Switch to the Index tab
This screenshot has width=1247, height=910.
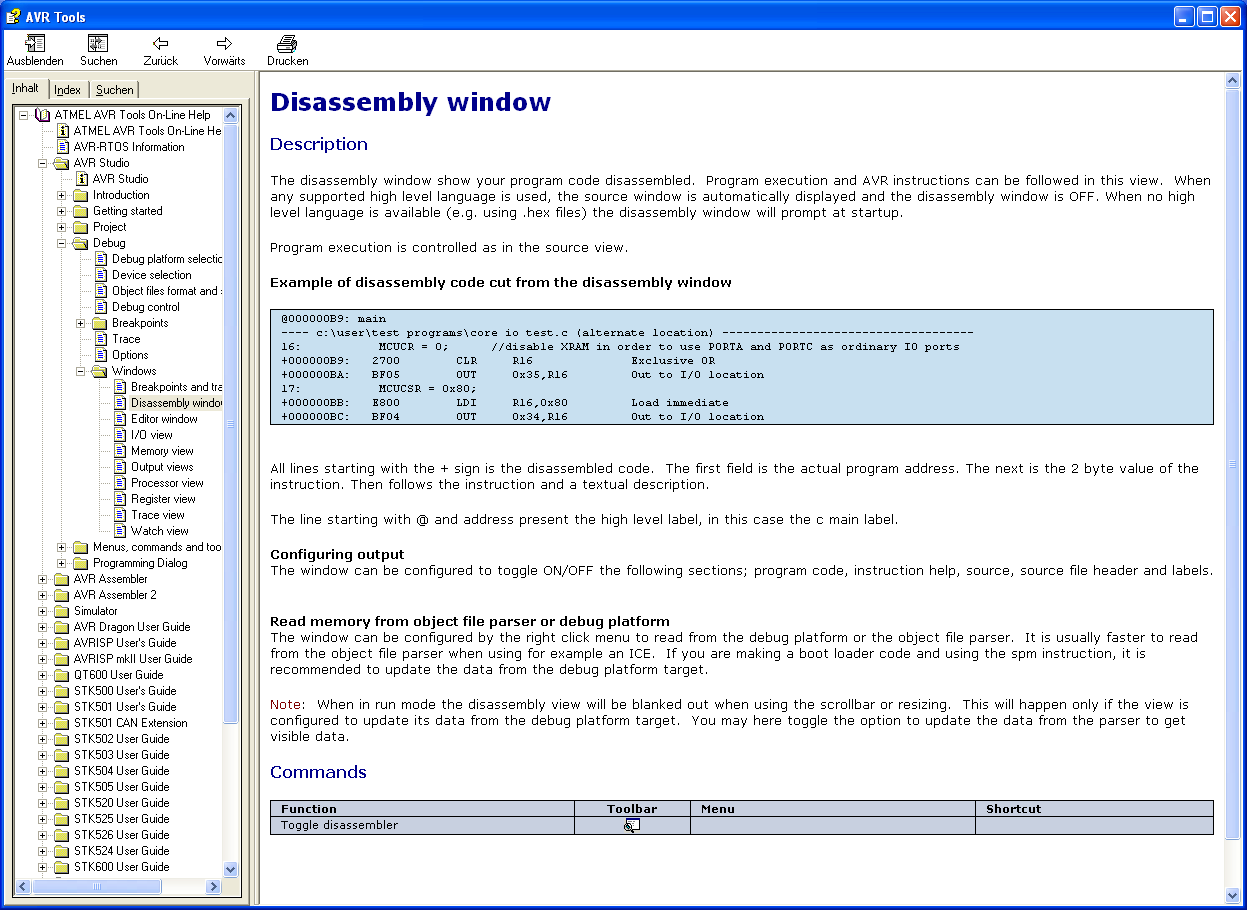tap(67, 90)
